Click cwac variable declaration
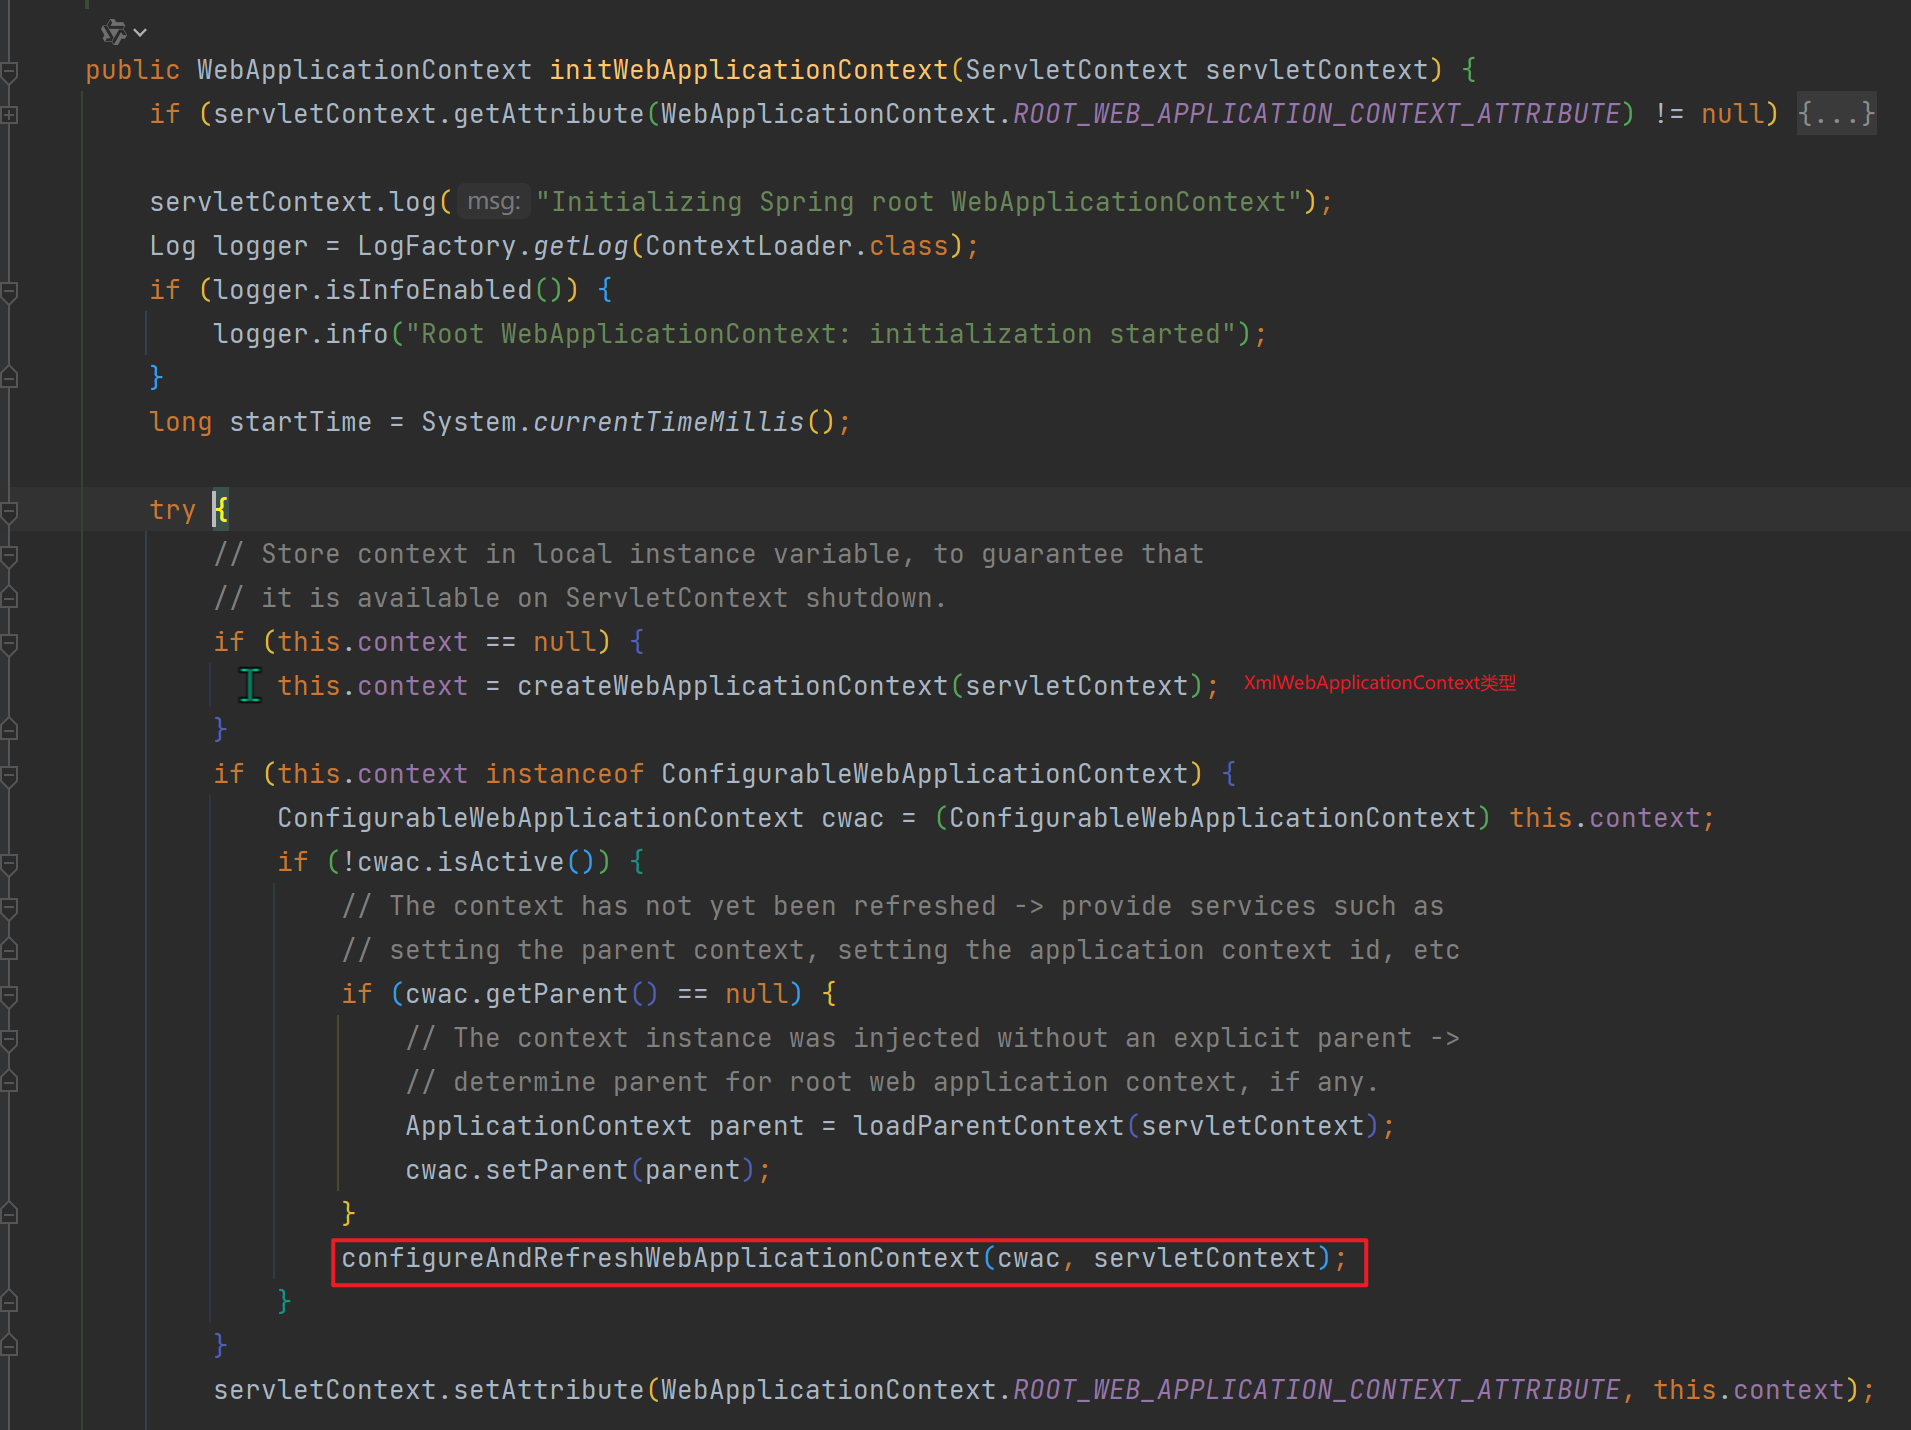Image resolution: width=1911 pixels, height=1430 pixels. point(853,818)
